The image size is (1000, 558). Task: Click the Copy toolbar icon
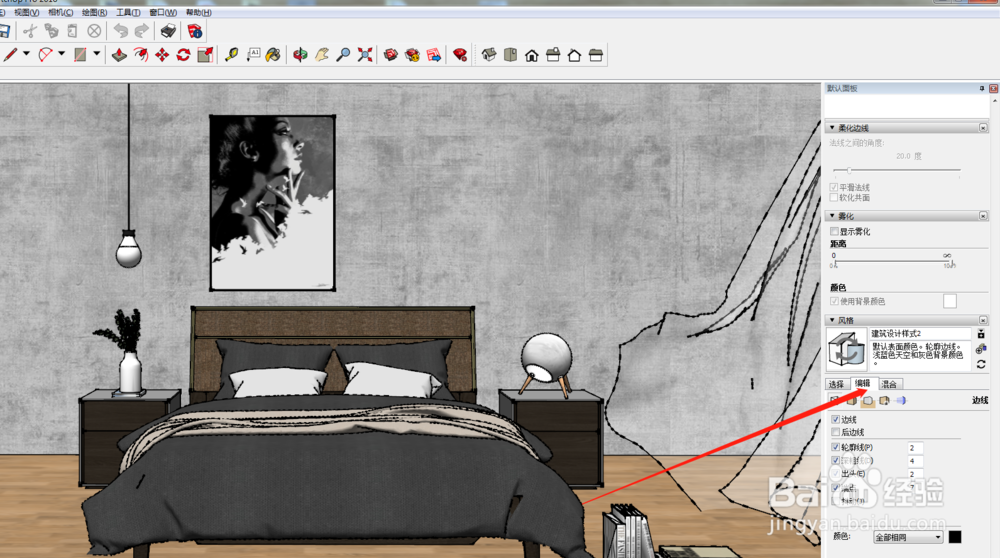coord(51,31)
